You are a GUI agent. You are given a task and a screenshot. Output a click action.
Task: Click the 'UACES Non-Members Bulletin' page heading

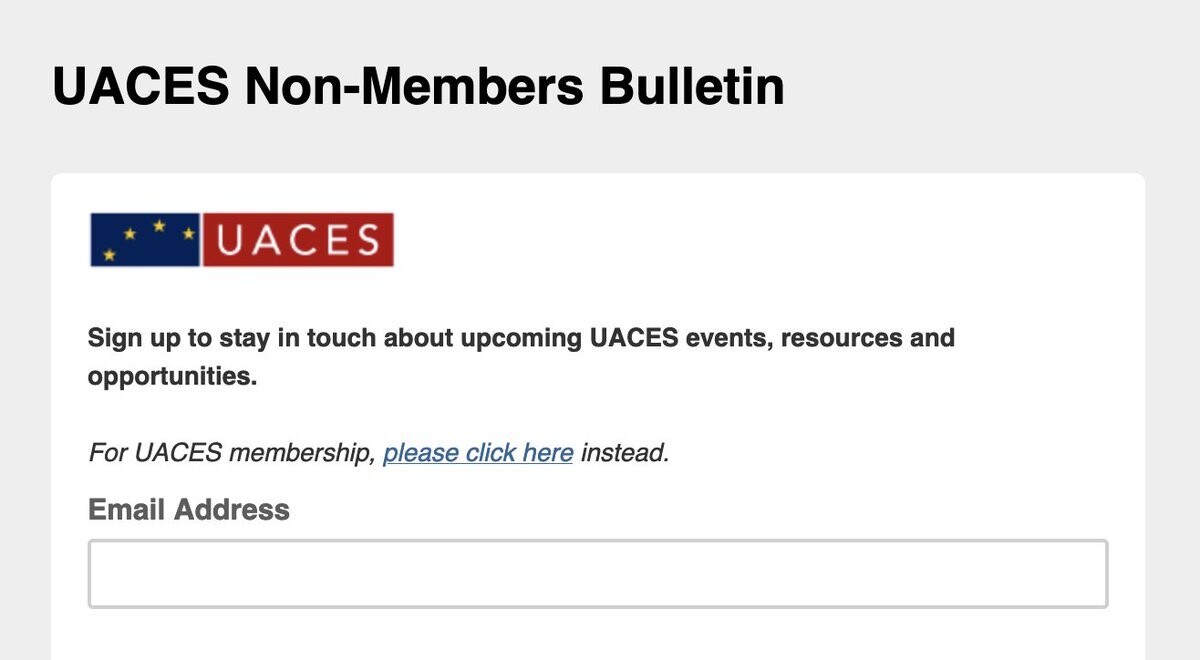[x=418, y=86]
